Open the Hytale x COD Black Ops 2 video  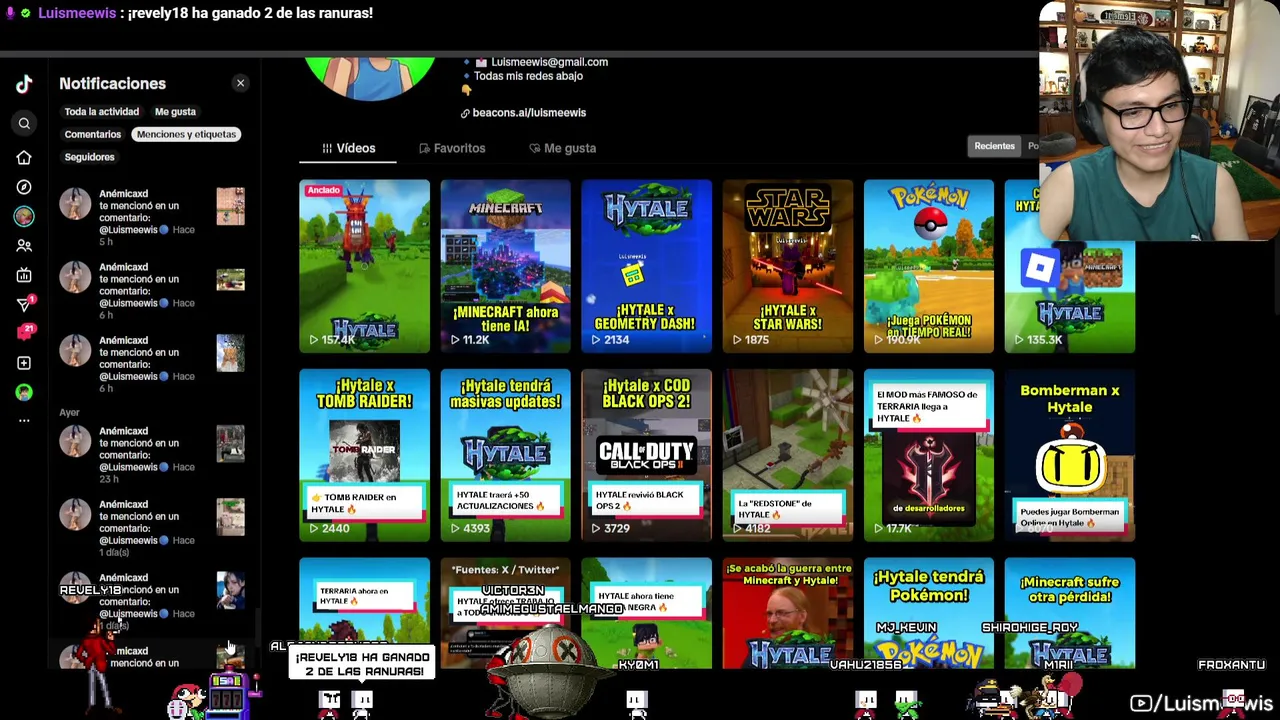pyautogui.click(x=646, y=455)
